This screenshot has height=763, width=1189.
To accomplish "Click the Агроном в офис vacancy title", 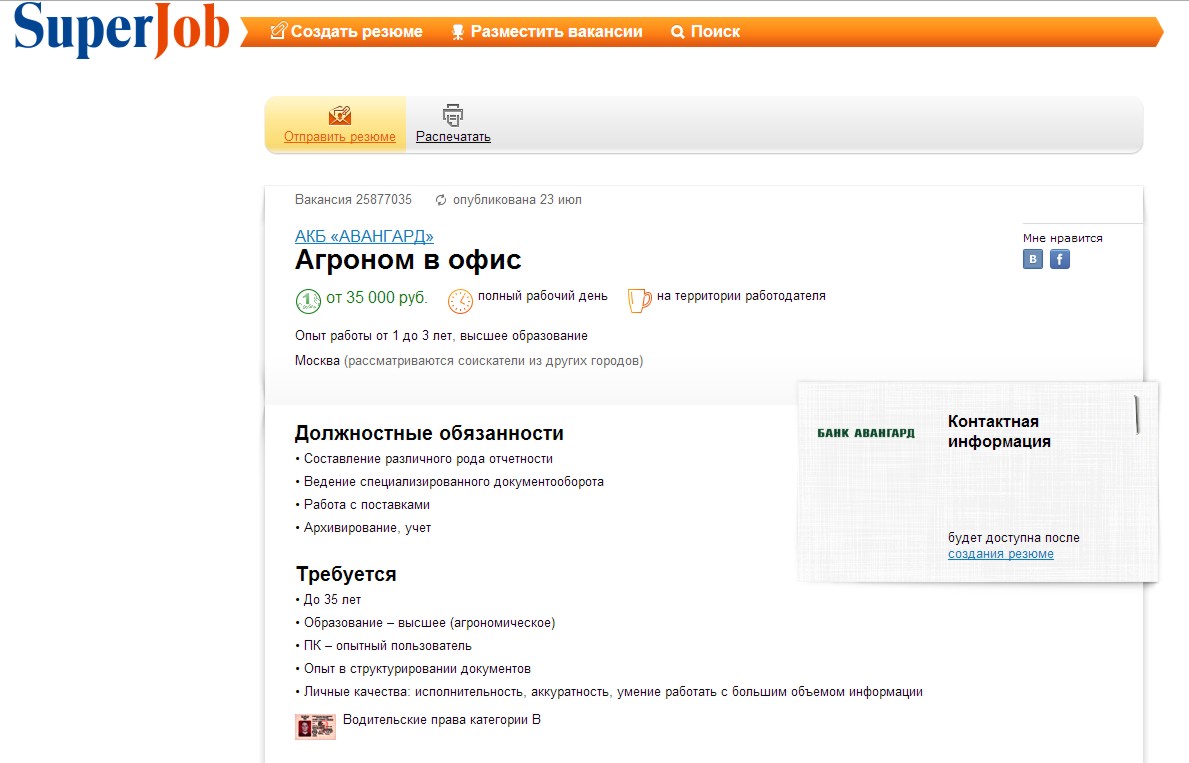I will (x=408, y=261).
